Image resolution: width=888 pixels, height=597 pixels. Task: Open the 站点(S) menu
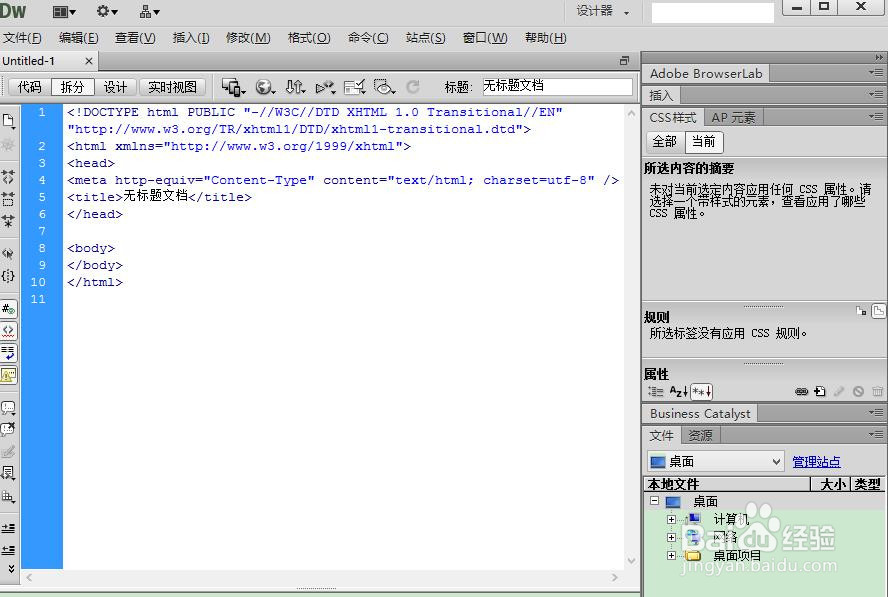(425, 38)
